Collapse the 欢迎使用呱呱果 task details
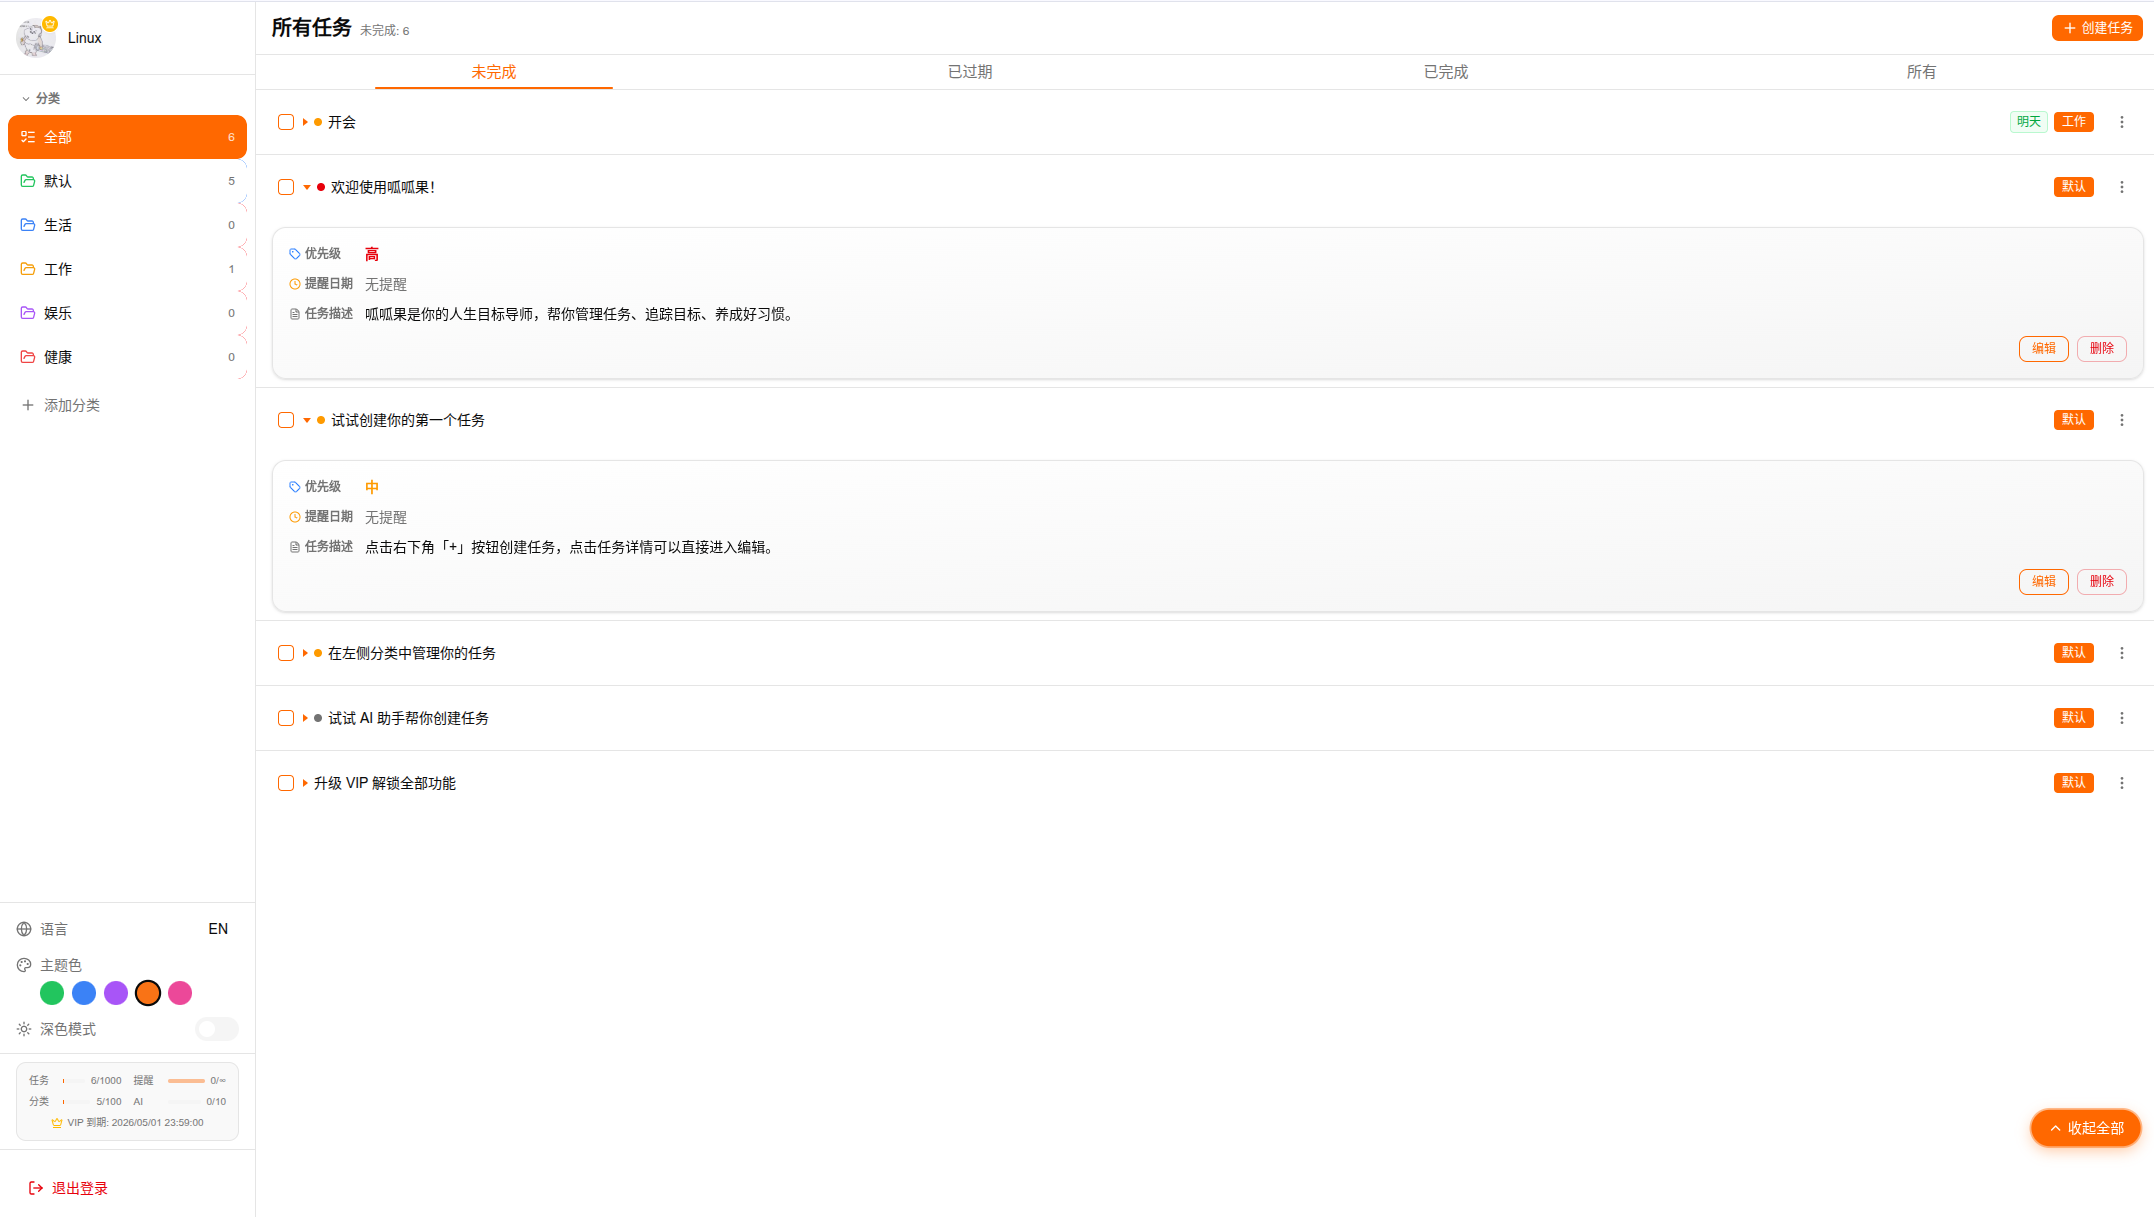The width and height of the screenshot is (2154, 1217). click(x=307, y=187)
